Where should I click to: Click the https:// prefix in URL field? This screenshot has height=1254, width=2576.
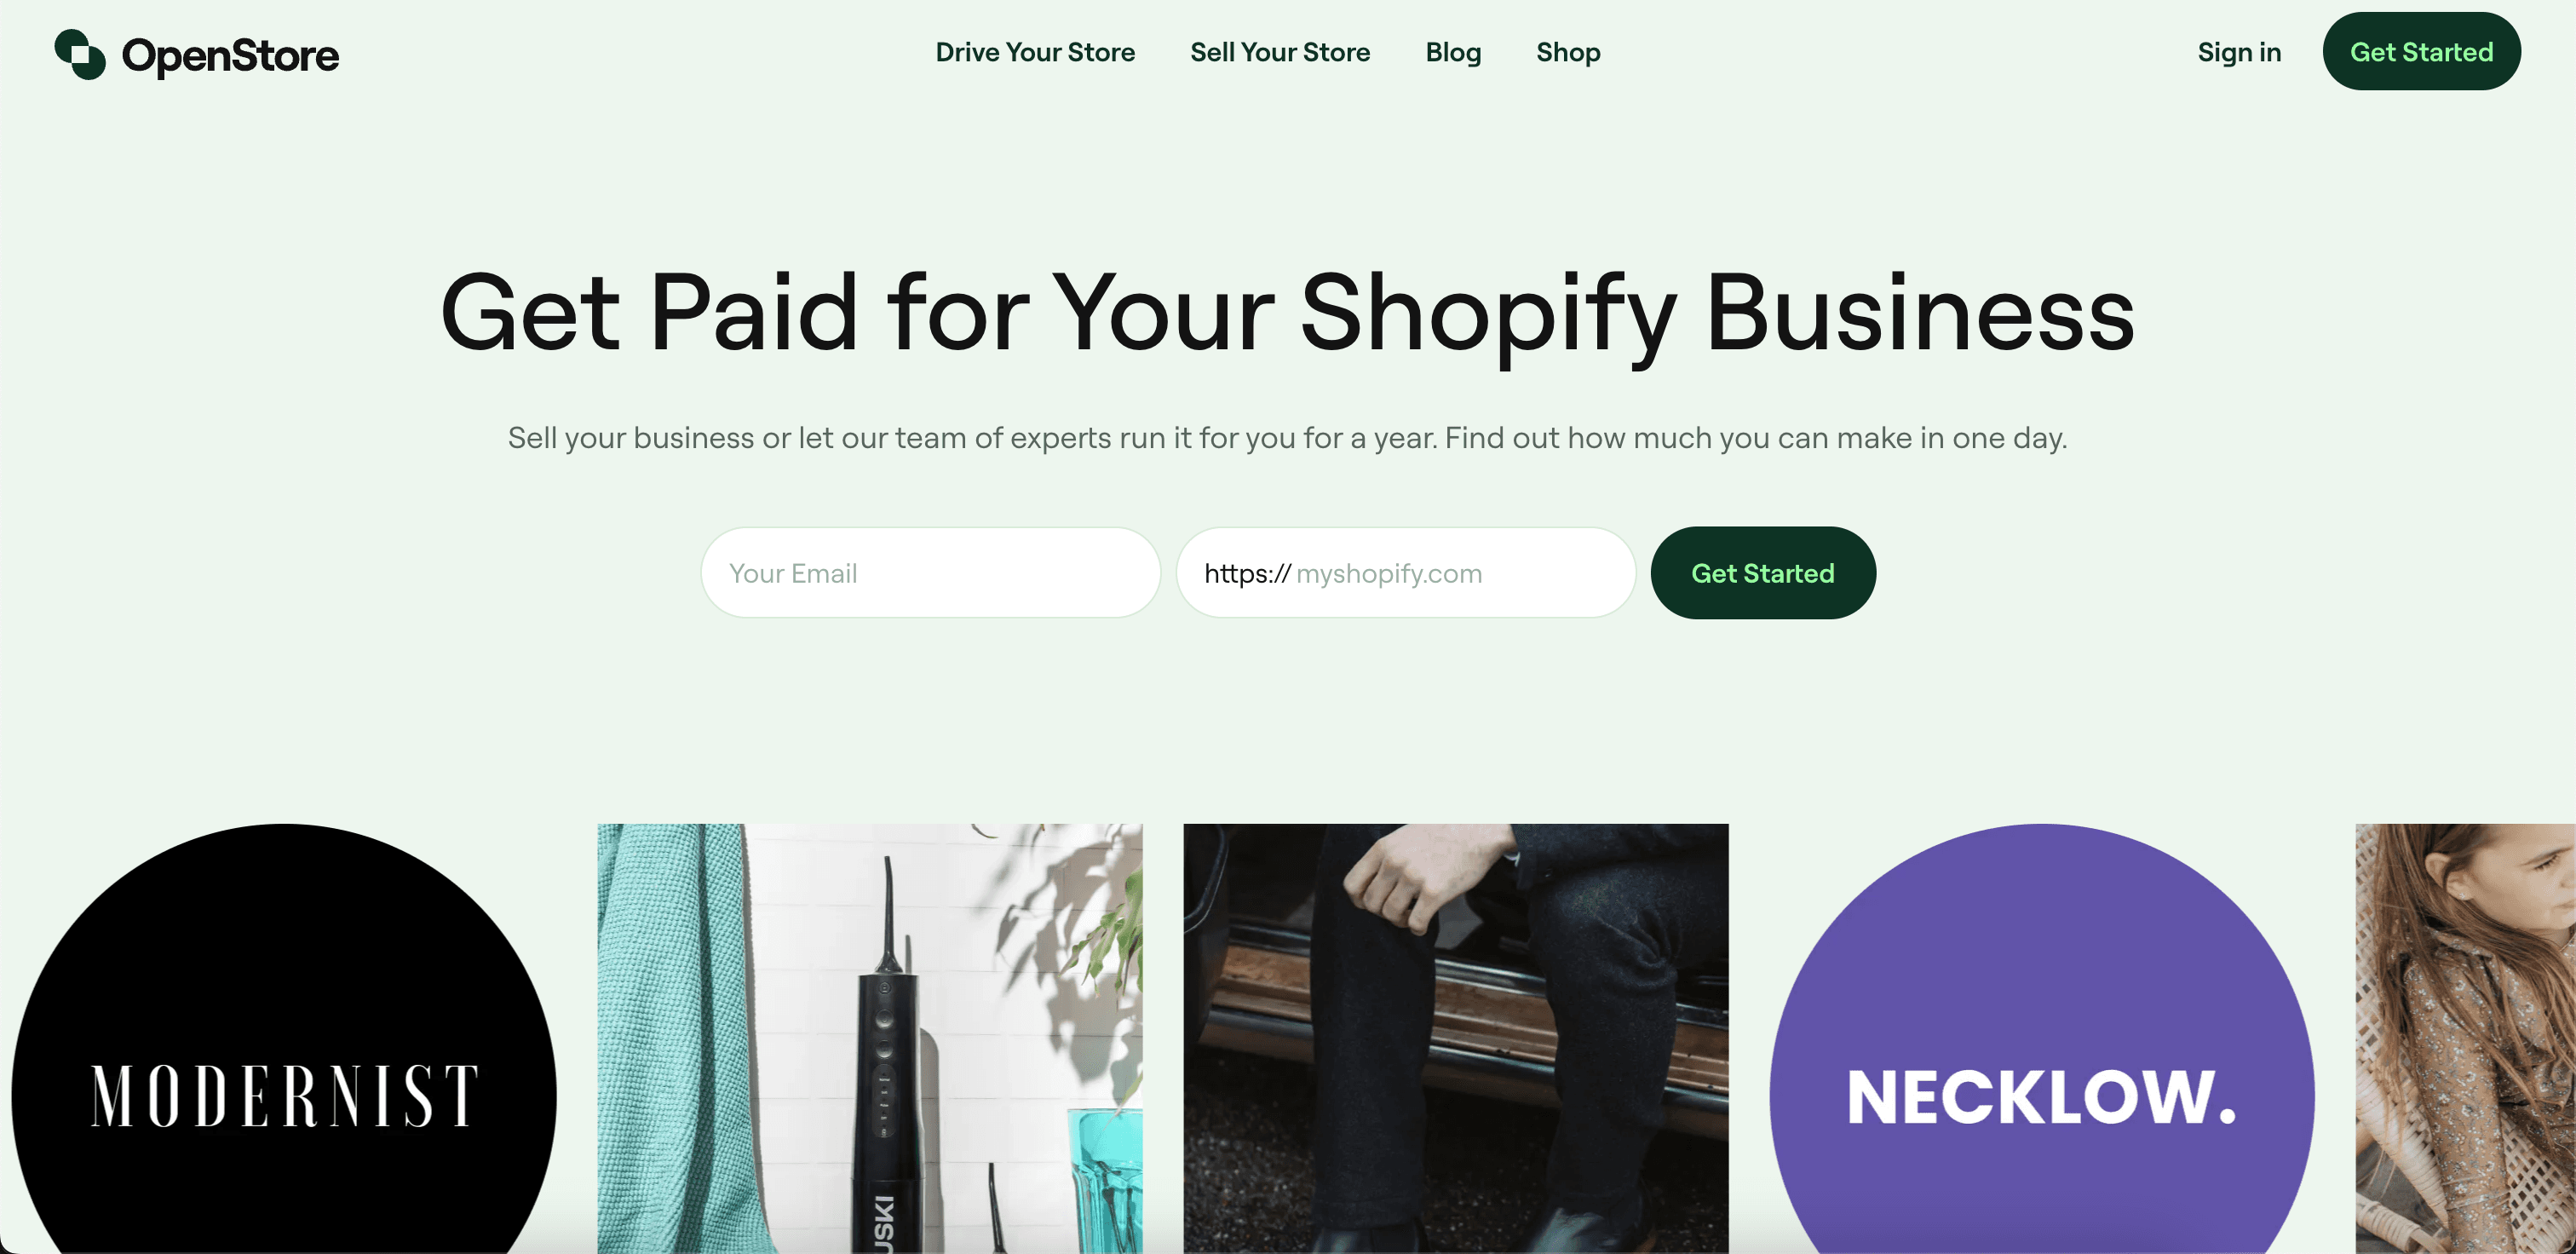pos(1247,573)
